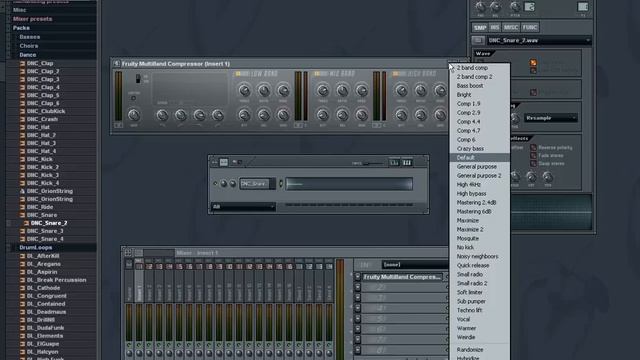Viewport: 640px width, 360px height.
Task: Click the channel settings volume knob
Action: [x=495, y=7]
